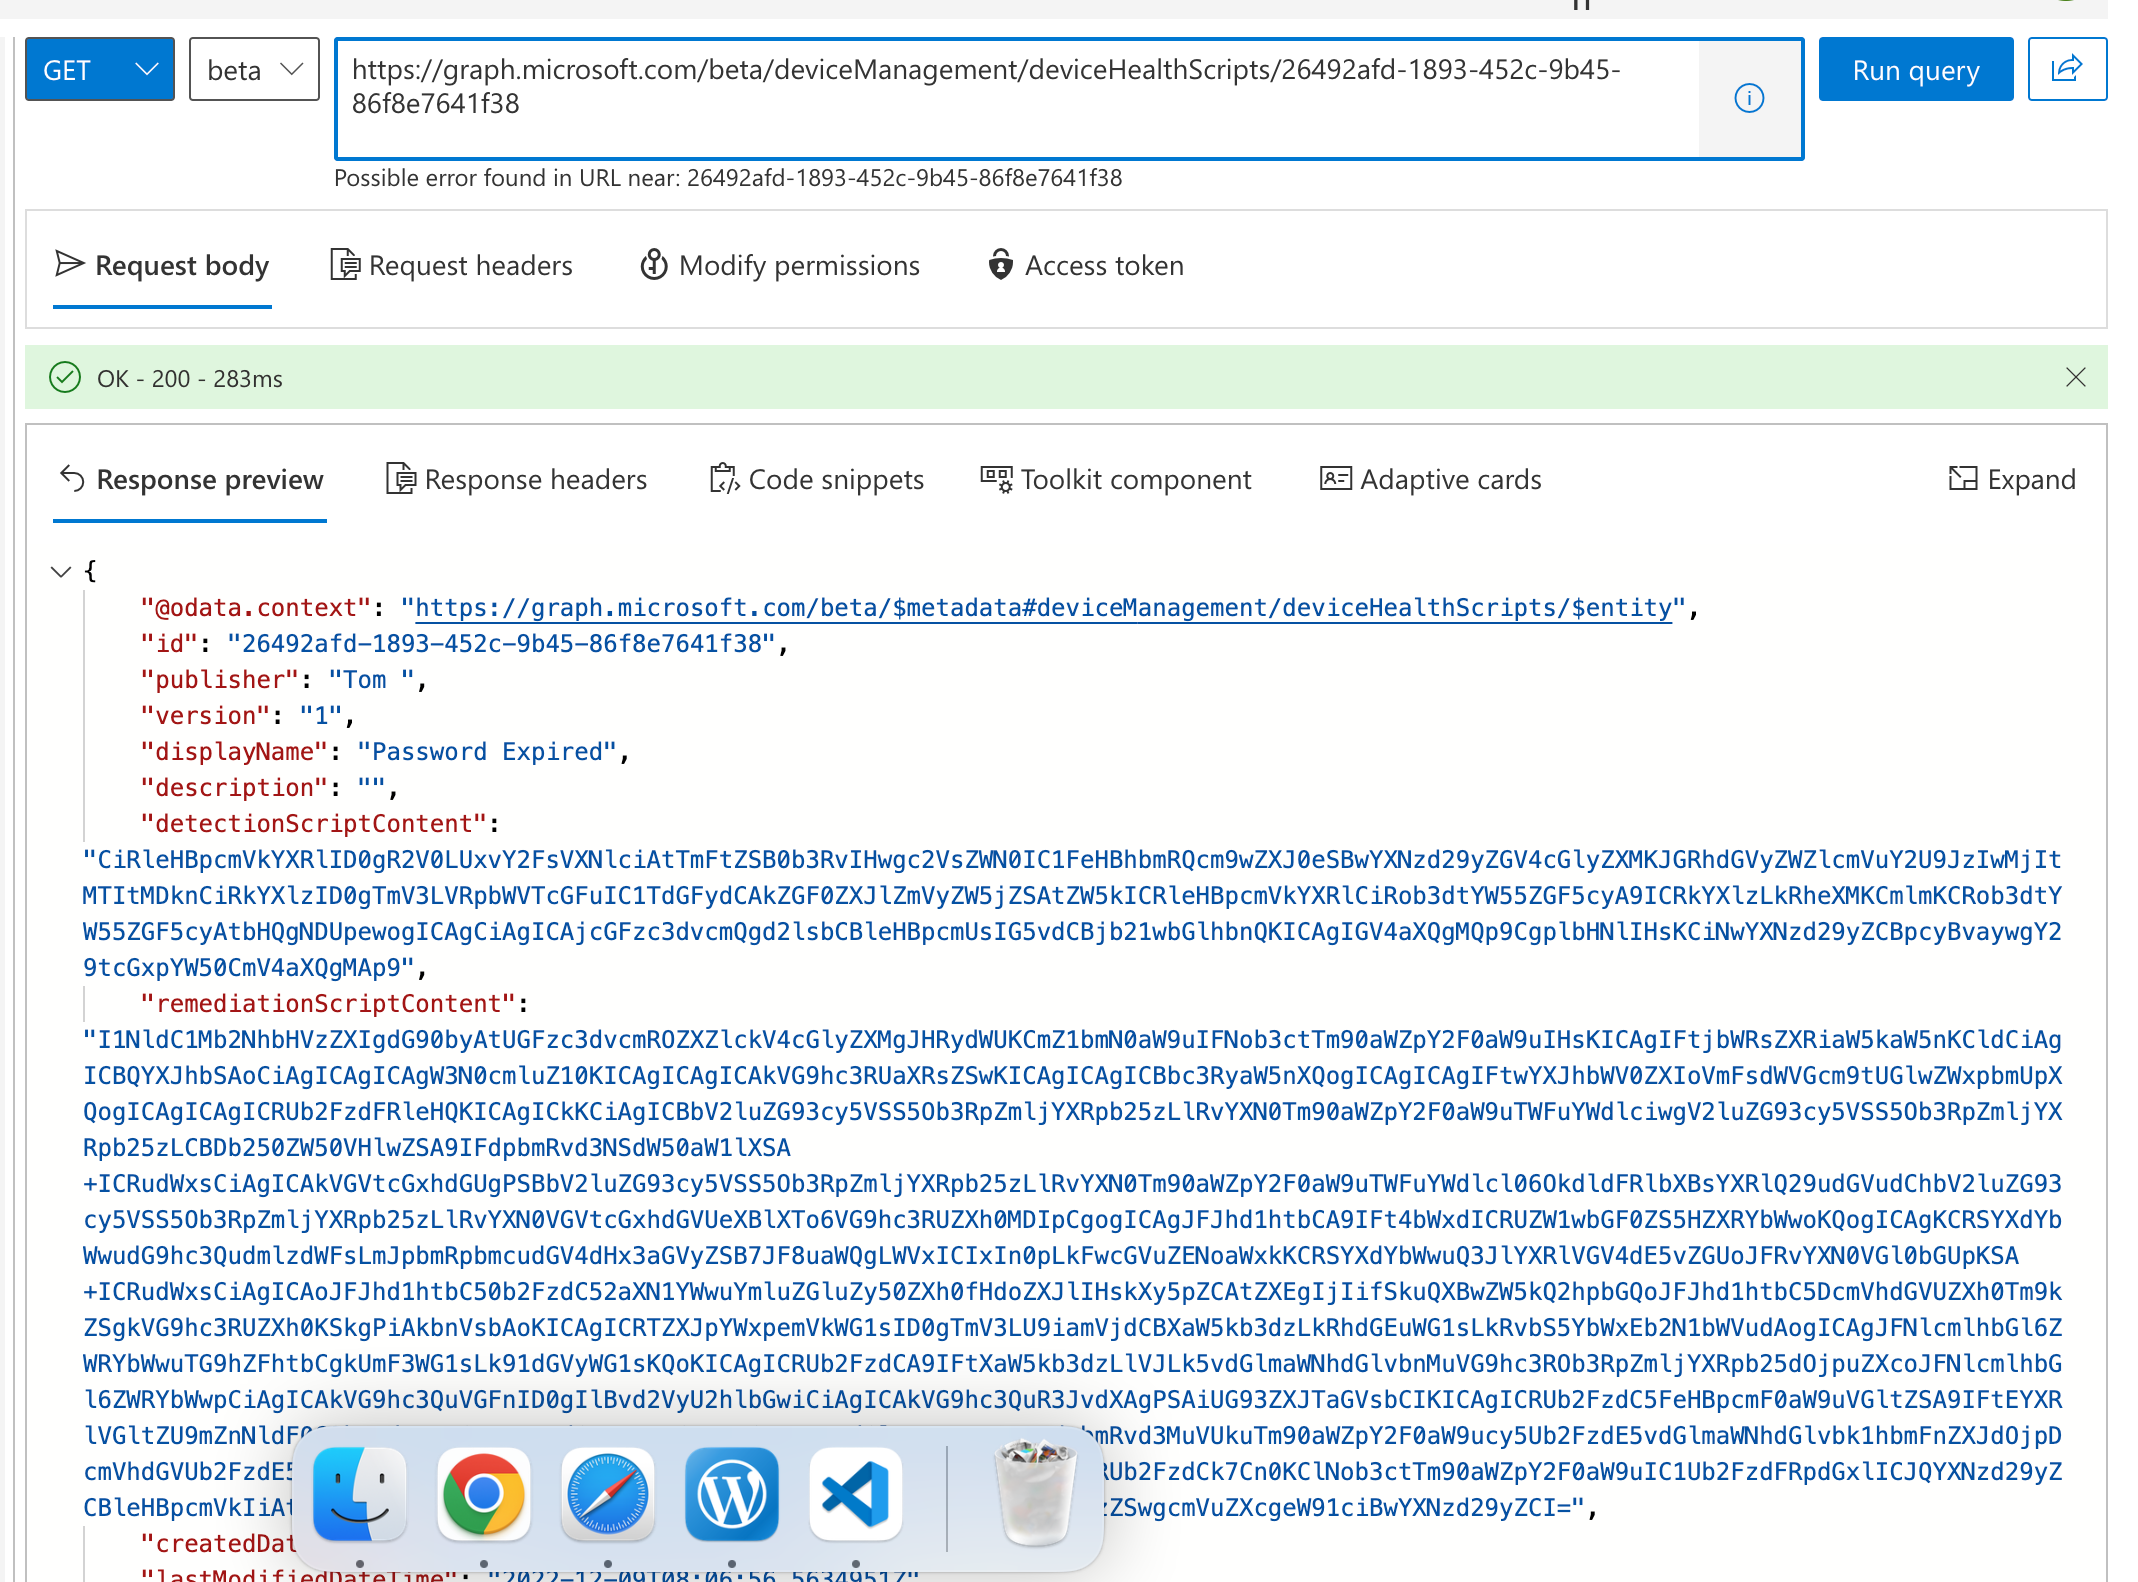Click the info icon beside the URL field

coord(1749,97)
